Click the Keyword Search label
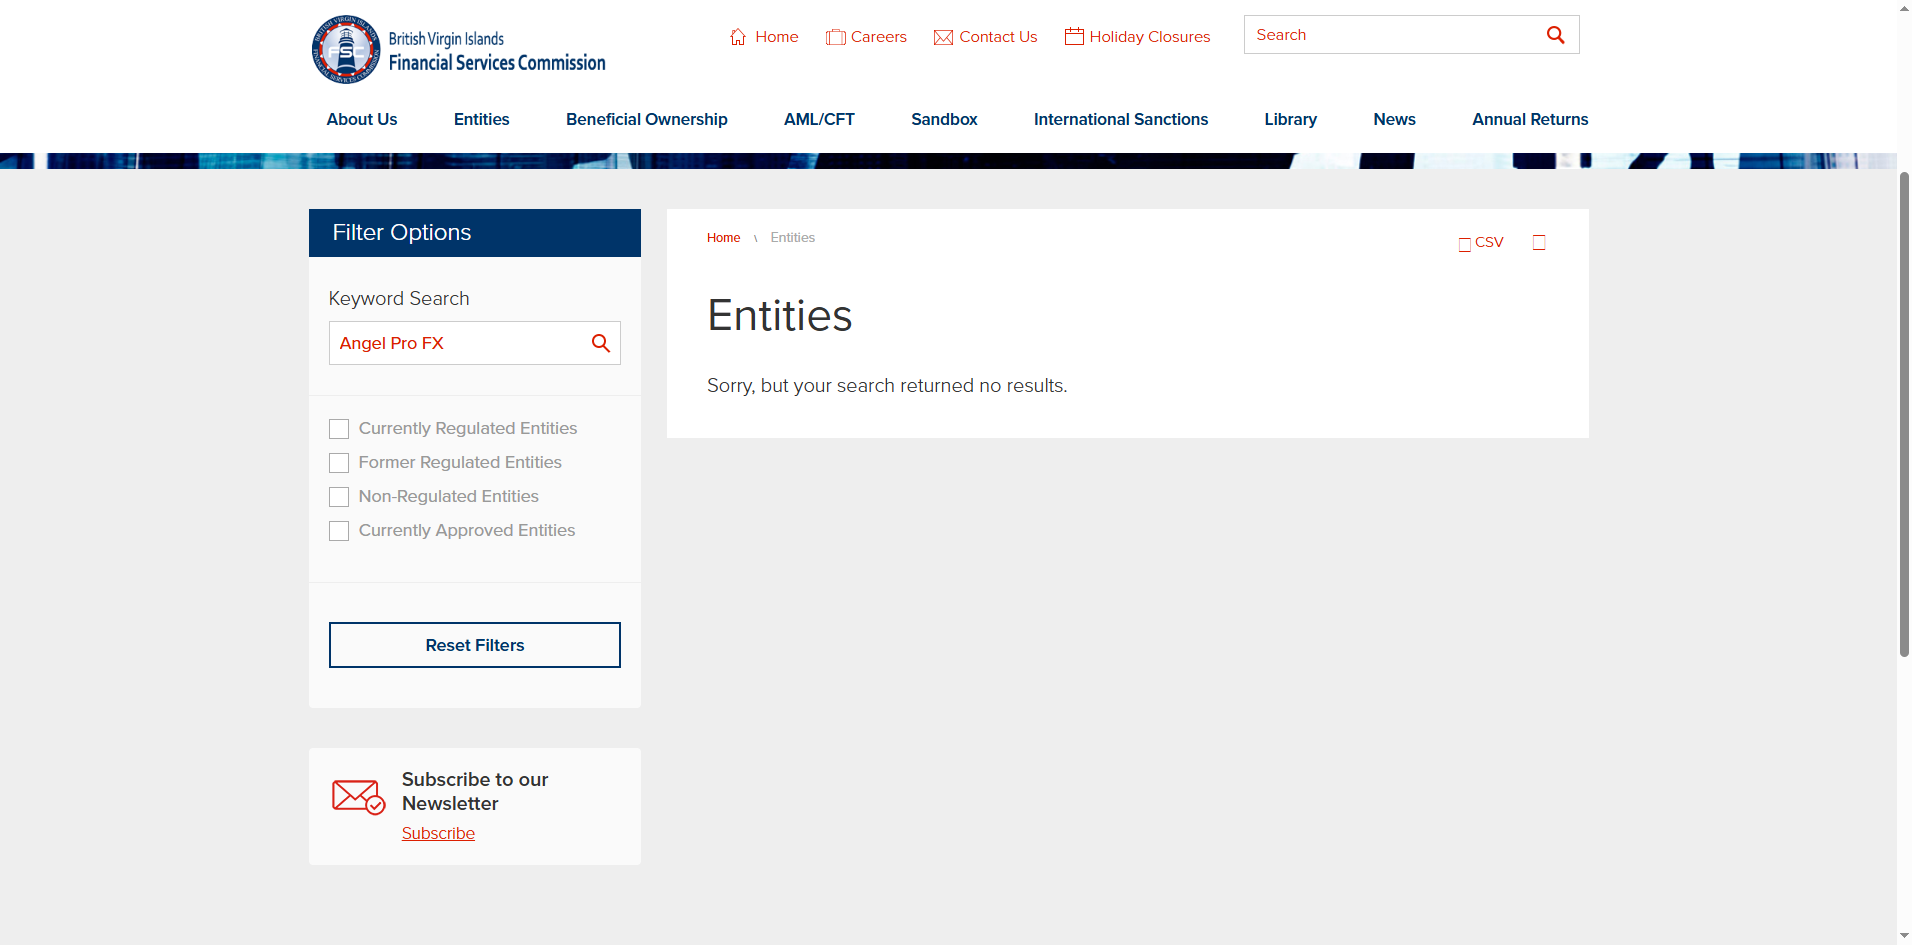This screenshot has width=1912, height=945. [x=399, y=299]
